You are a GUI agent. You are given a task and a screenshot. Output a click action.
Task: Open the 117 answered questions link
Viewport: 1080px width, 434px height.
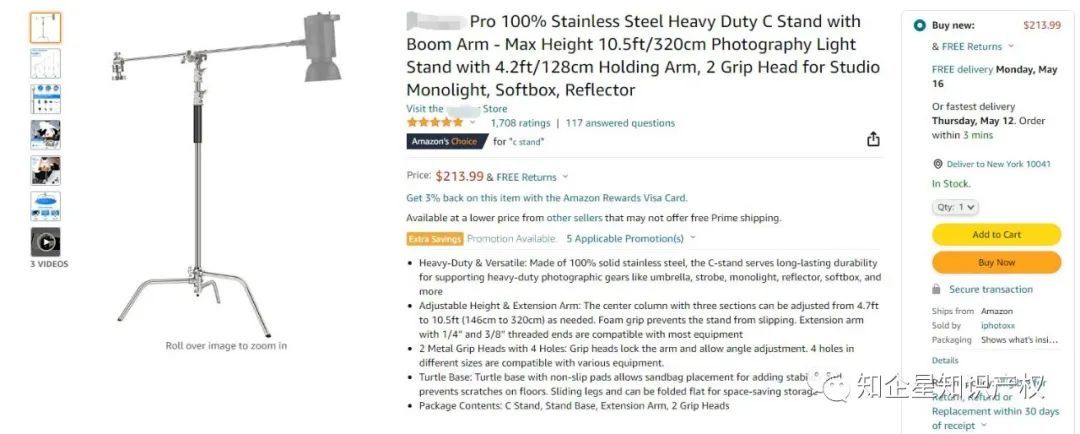(620, 123)
